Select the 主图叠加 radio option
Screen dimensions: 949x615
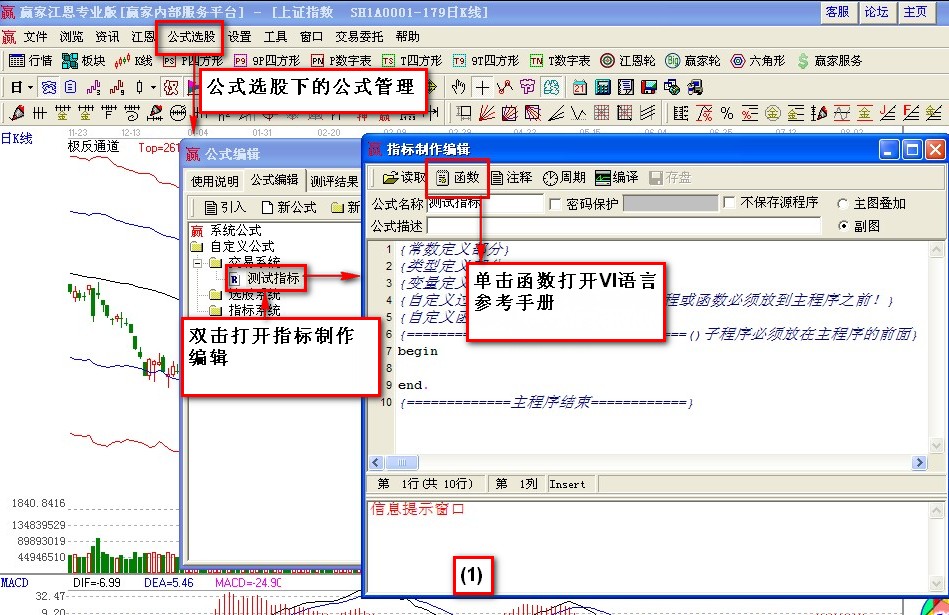tap(843, 203)
